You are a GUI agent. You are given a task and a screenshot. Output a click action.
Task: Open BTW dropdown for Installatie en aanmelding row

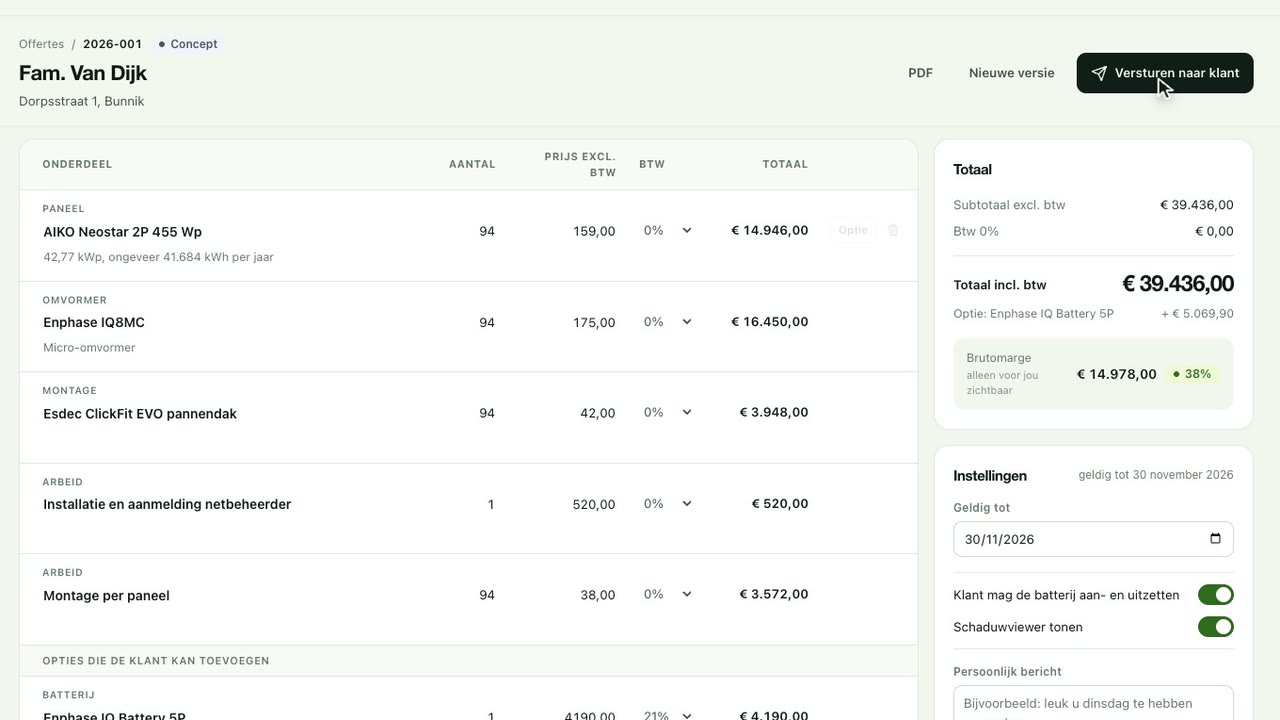tap(667, 504)
